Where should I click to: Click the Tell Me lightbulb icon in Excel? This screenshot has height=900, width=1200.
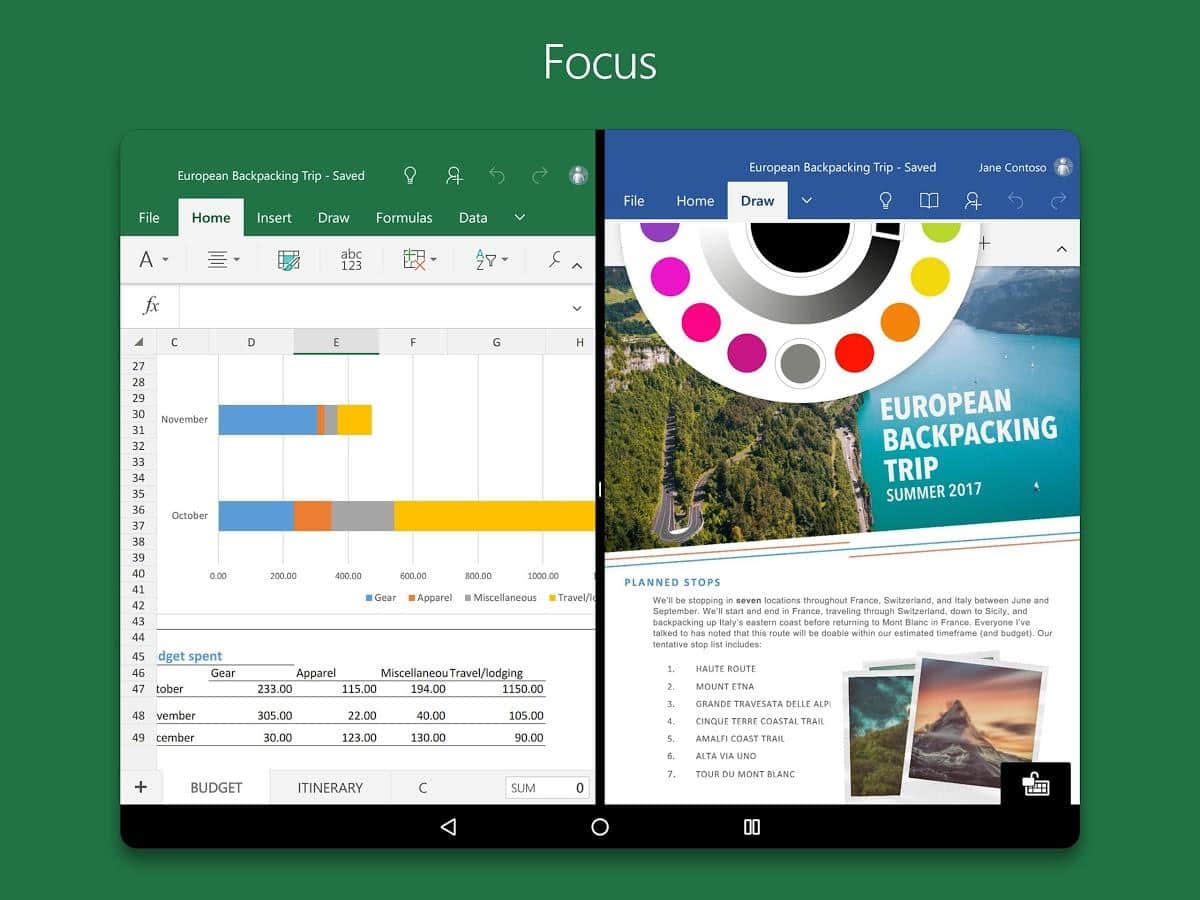[410, 176]
